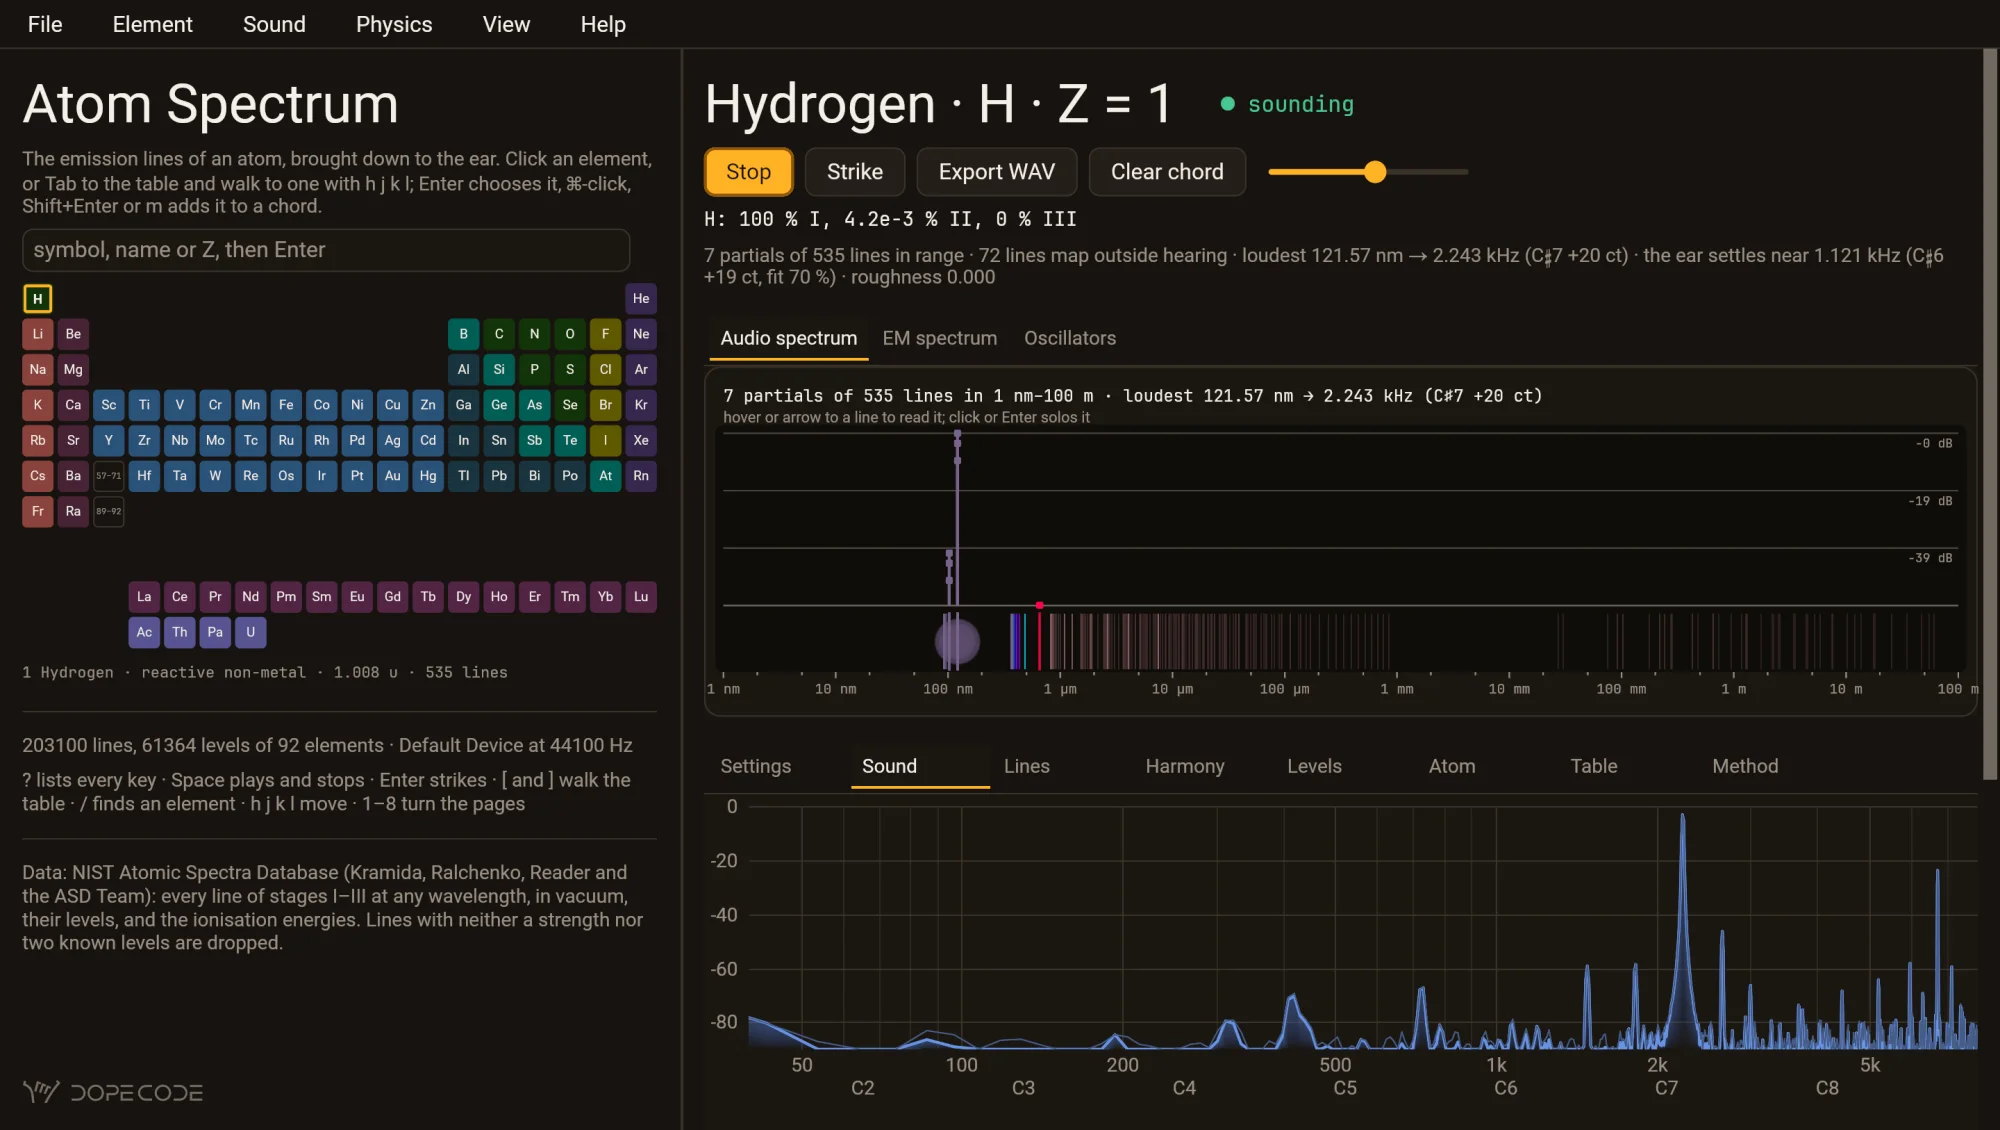Pick the La lanthanum element cell
2000x1130 pixels.
[x=144, y=597]
